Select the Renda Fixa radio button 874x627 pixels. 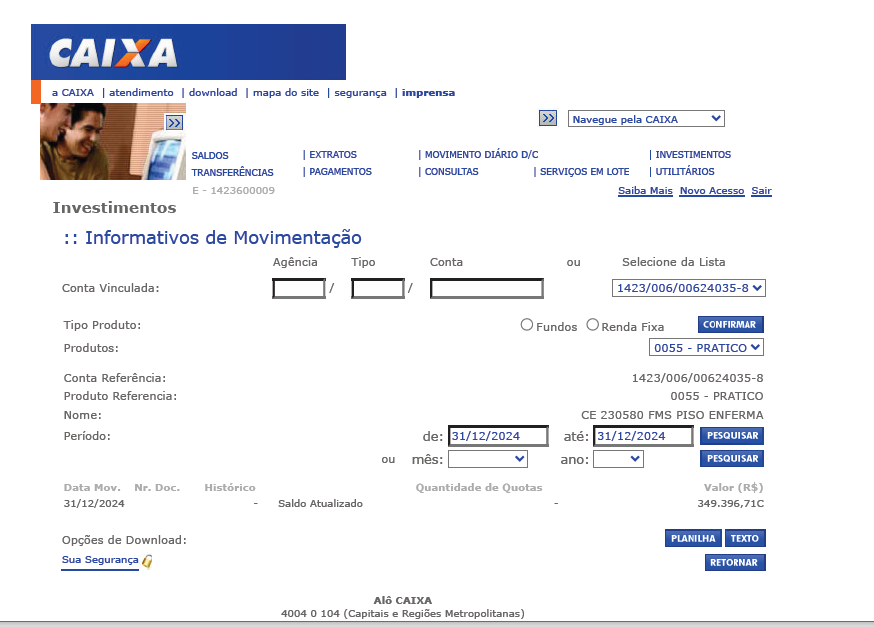point(593,325)
